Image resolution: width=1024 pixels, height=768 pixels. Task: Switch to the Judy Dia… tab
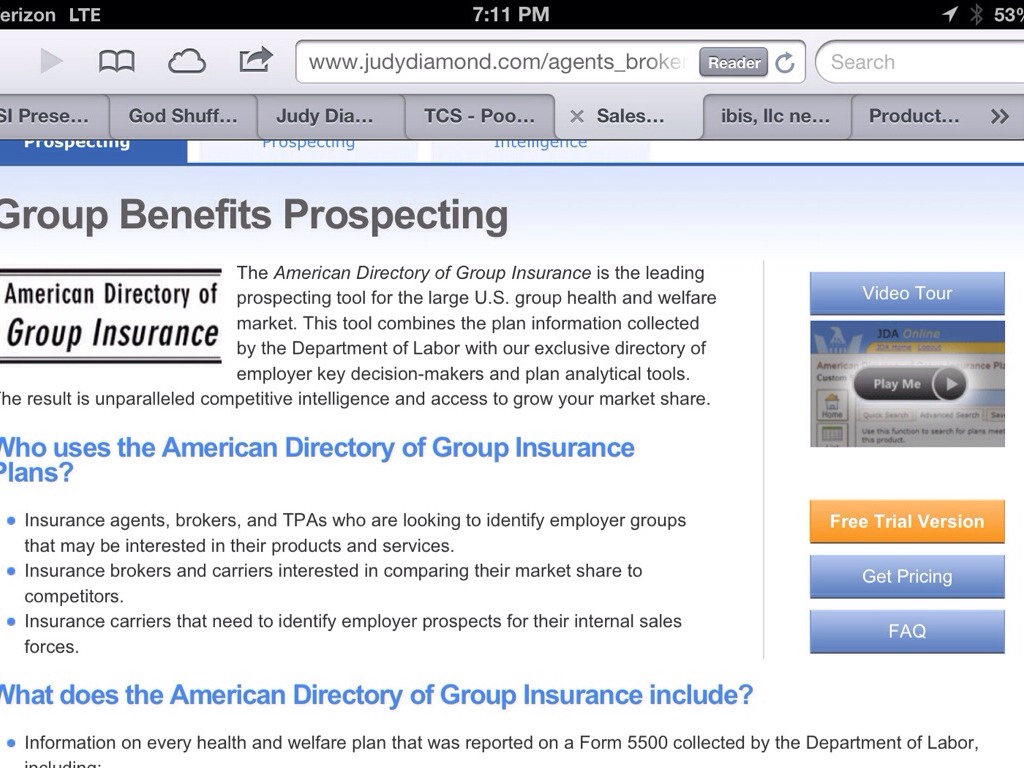325,116
